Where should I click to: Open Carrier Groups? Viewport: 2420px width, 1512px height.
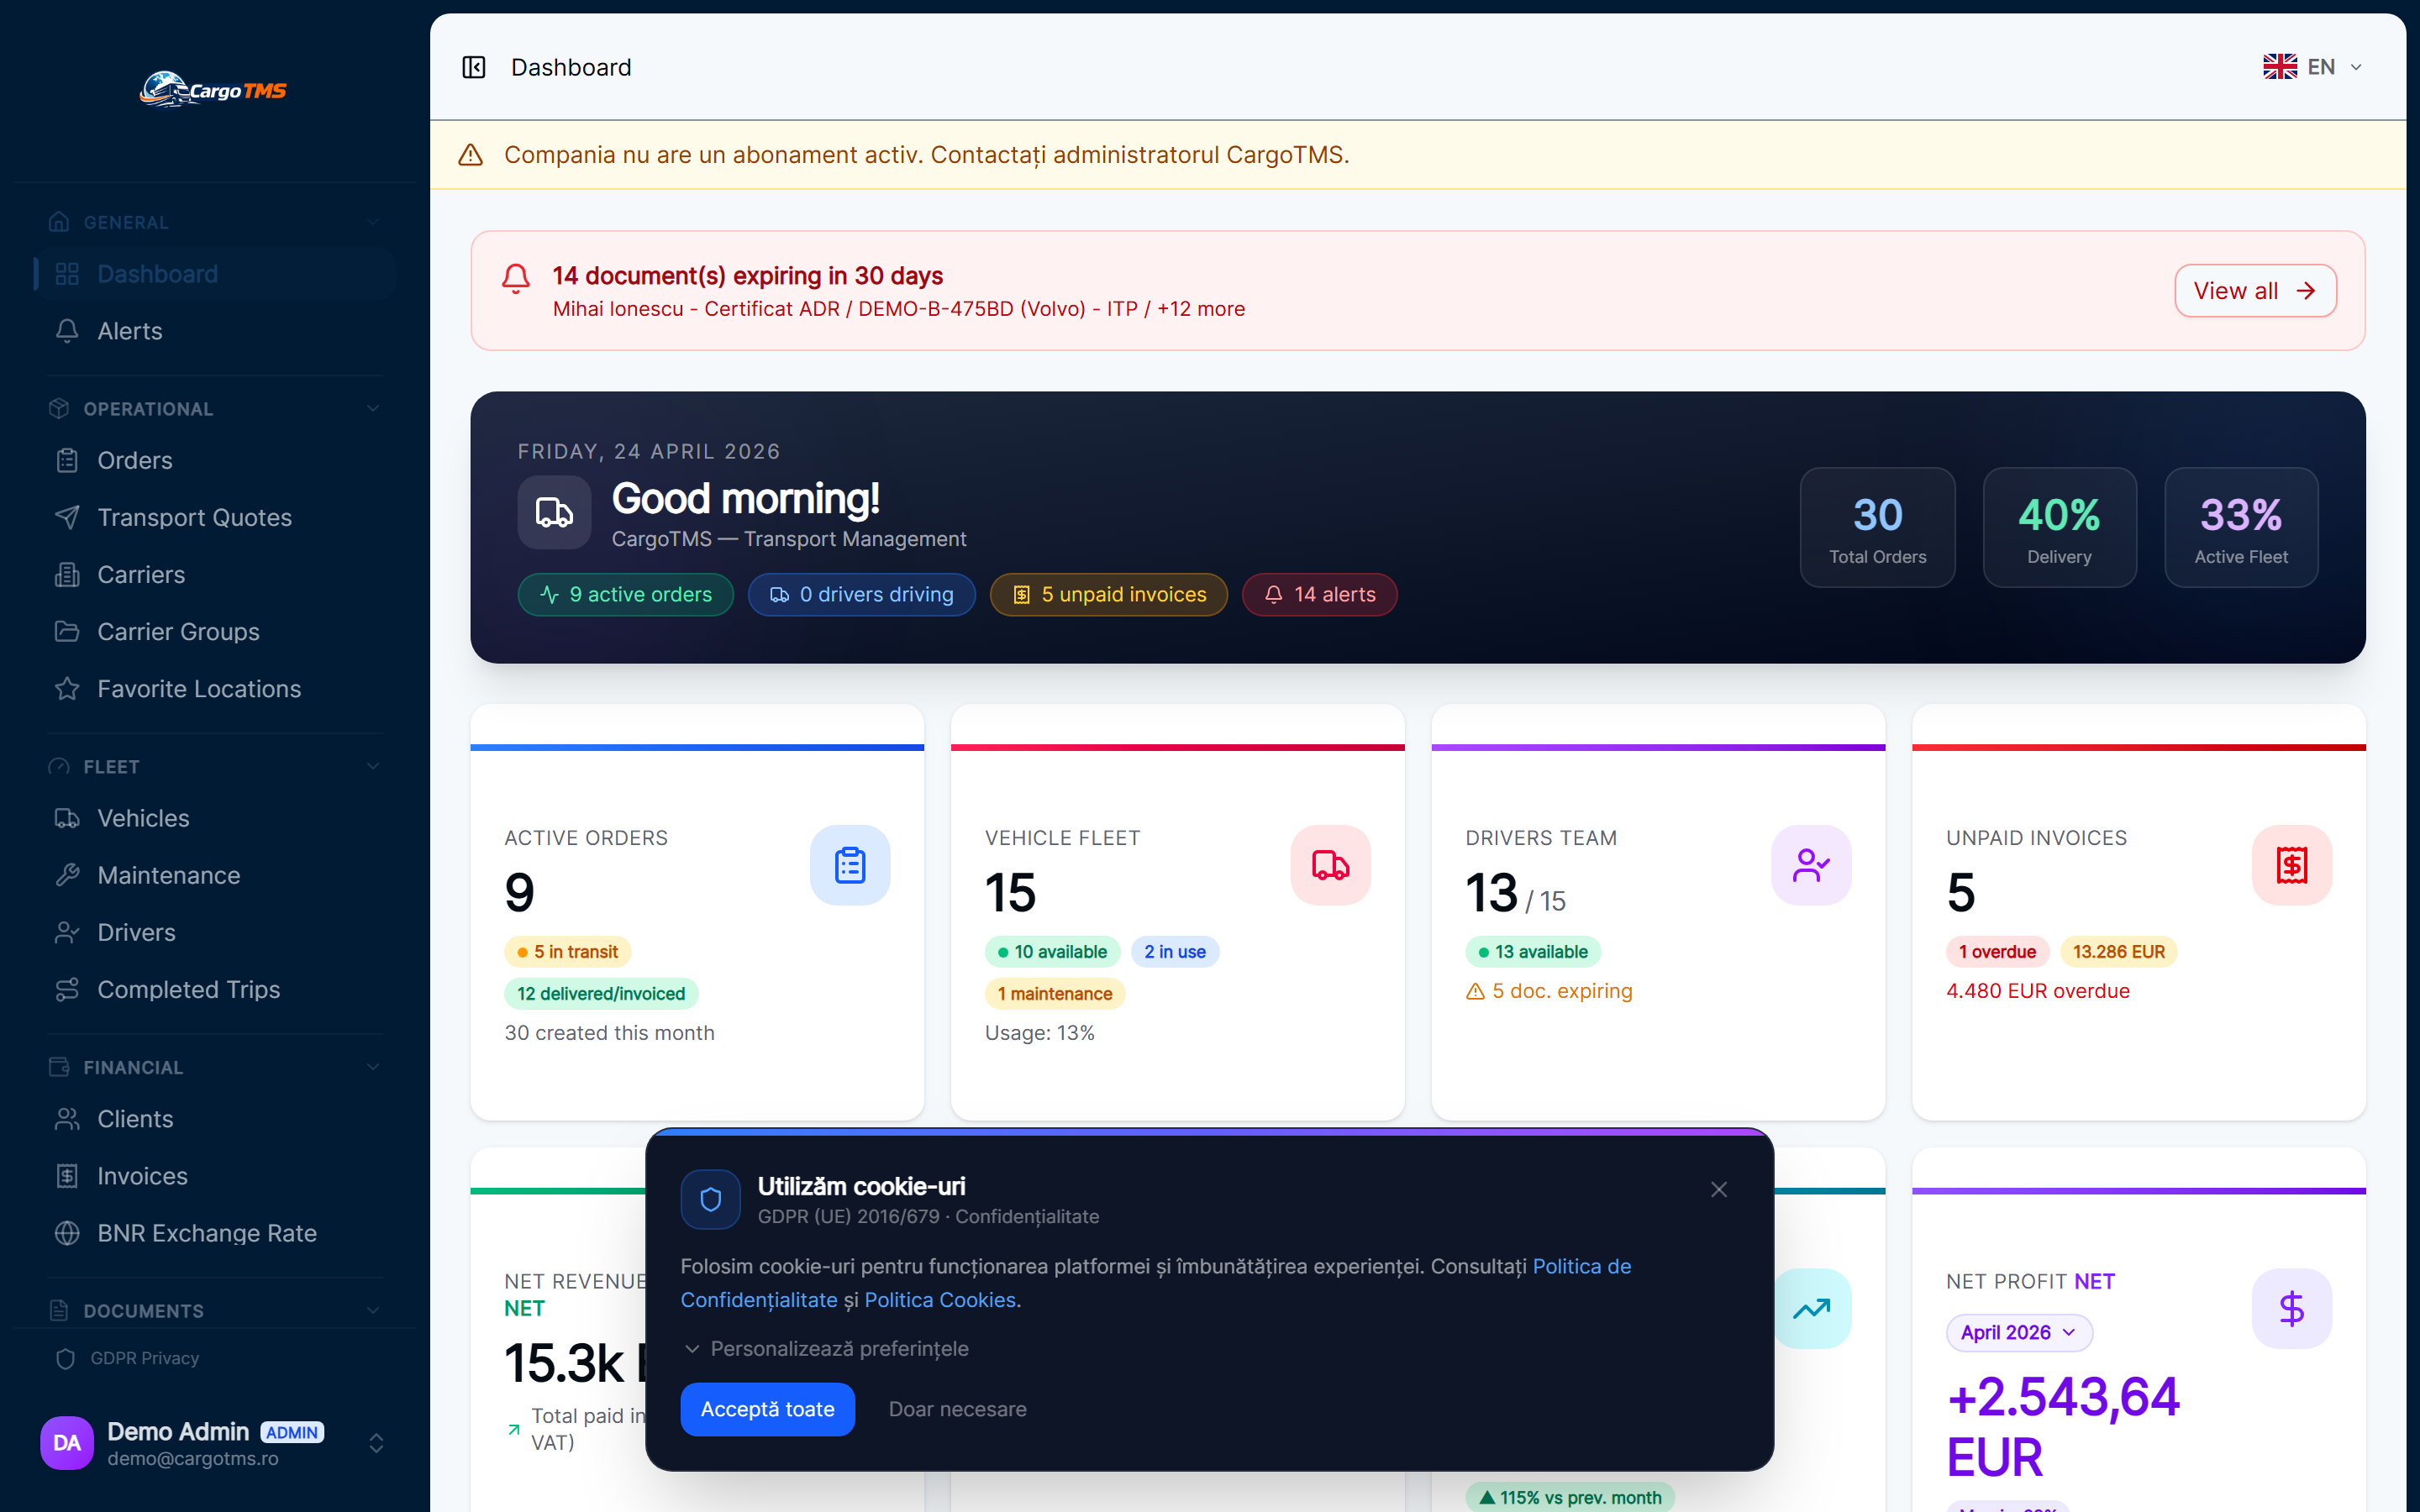coord(216,631)
